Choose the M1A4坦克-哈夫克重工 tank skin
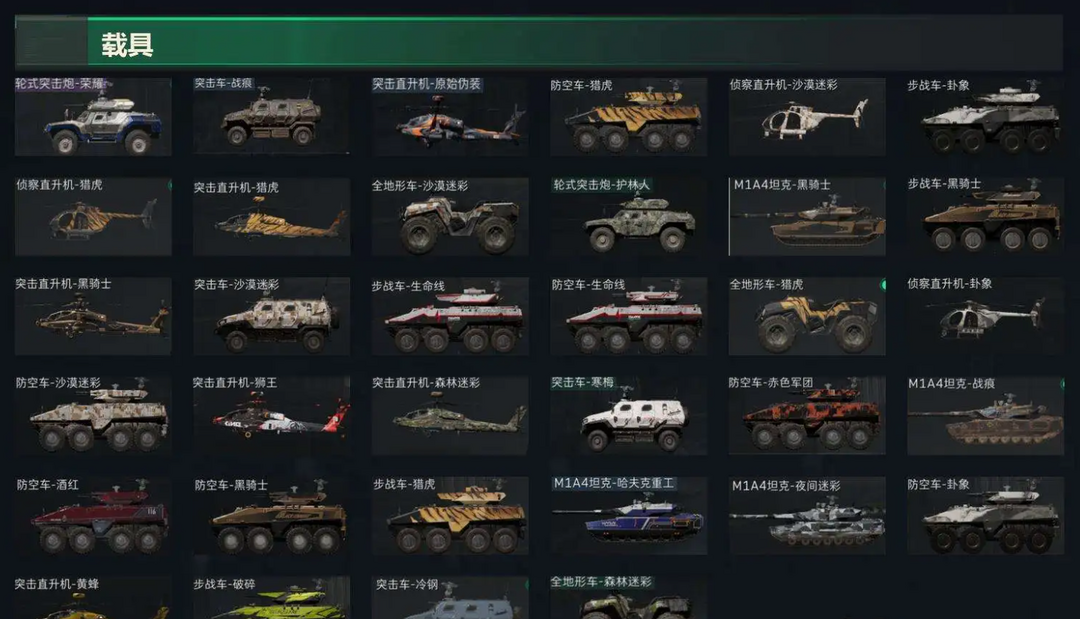The width and height of the screenshot is (1080, 619). [628, 515]
